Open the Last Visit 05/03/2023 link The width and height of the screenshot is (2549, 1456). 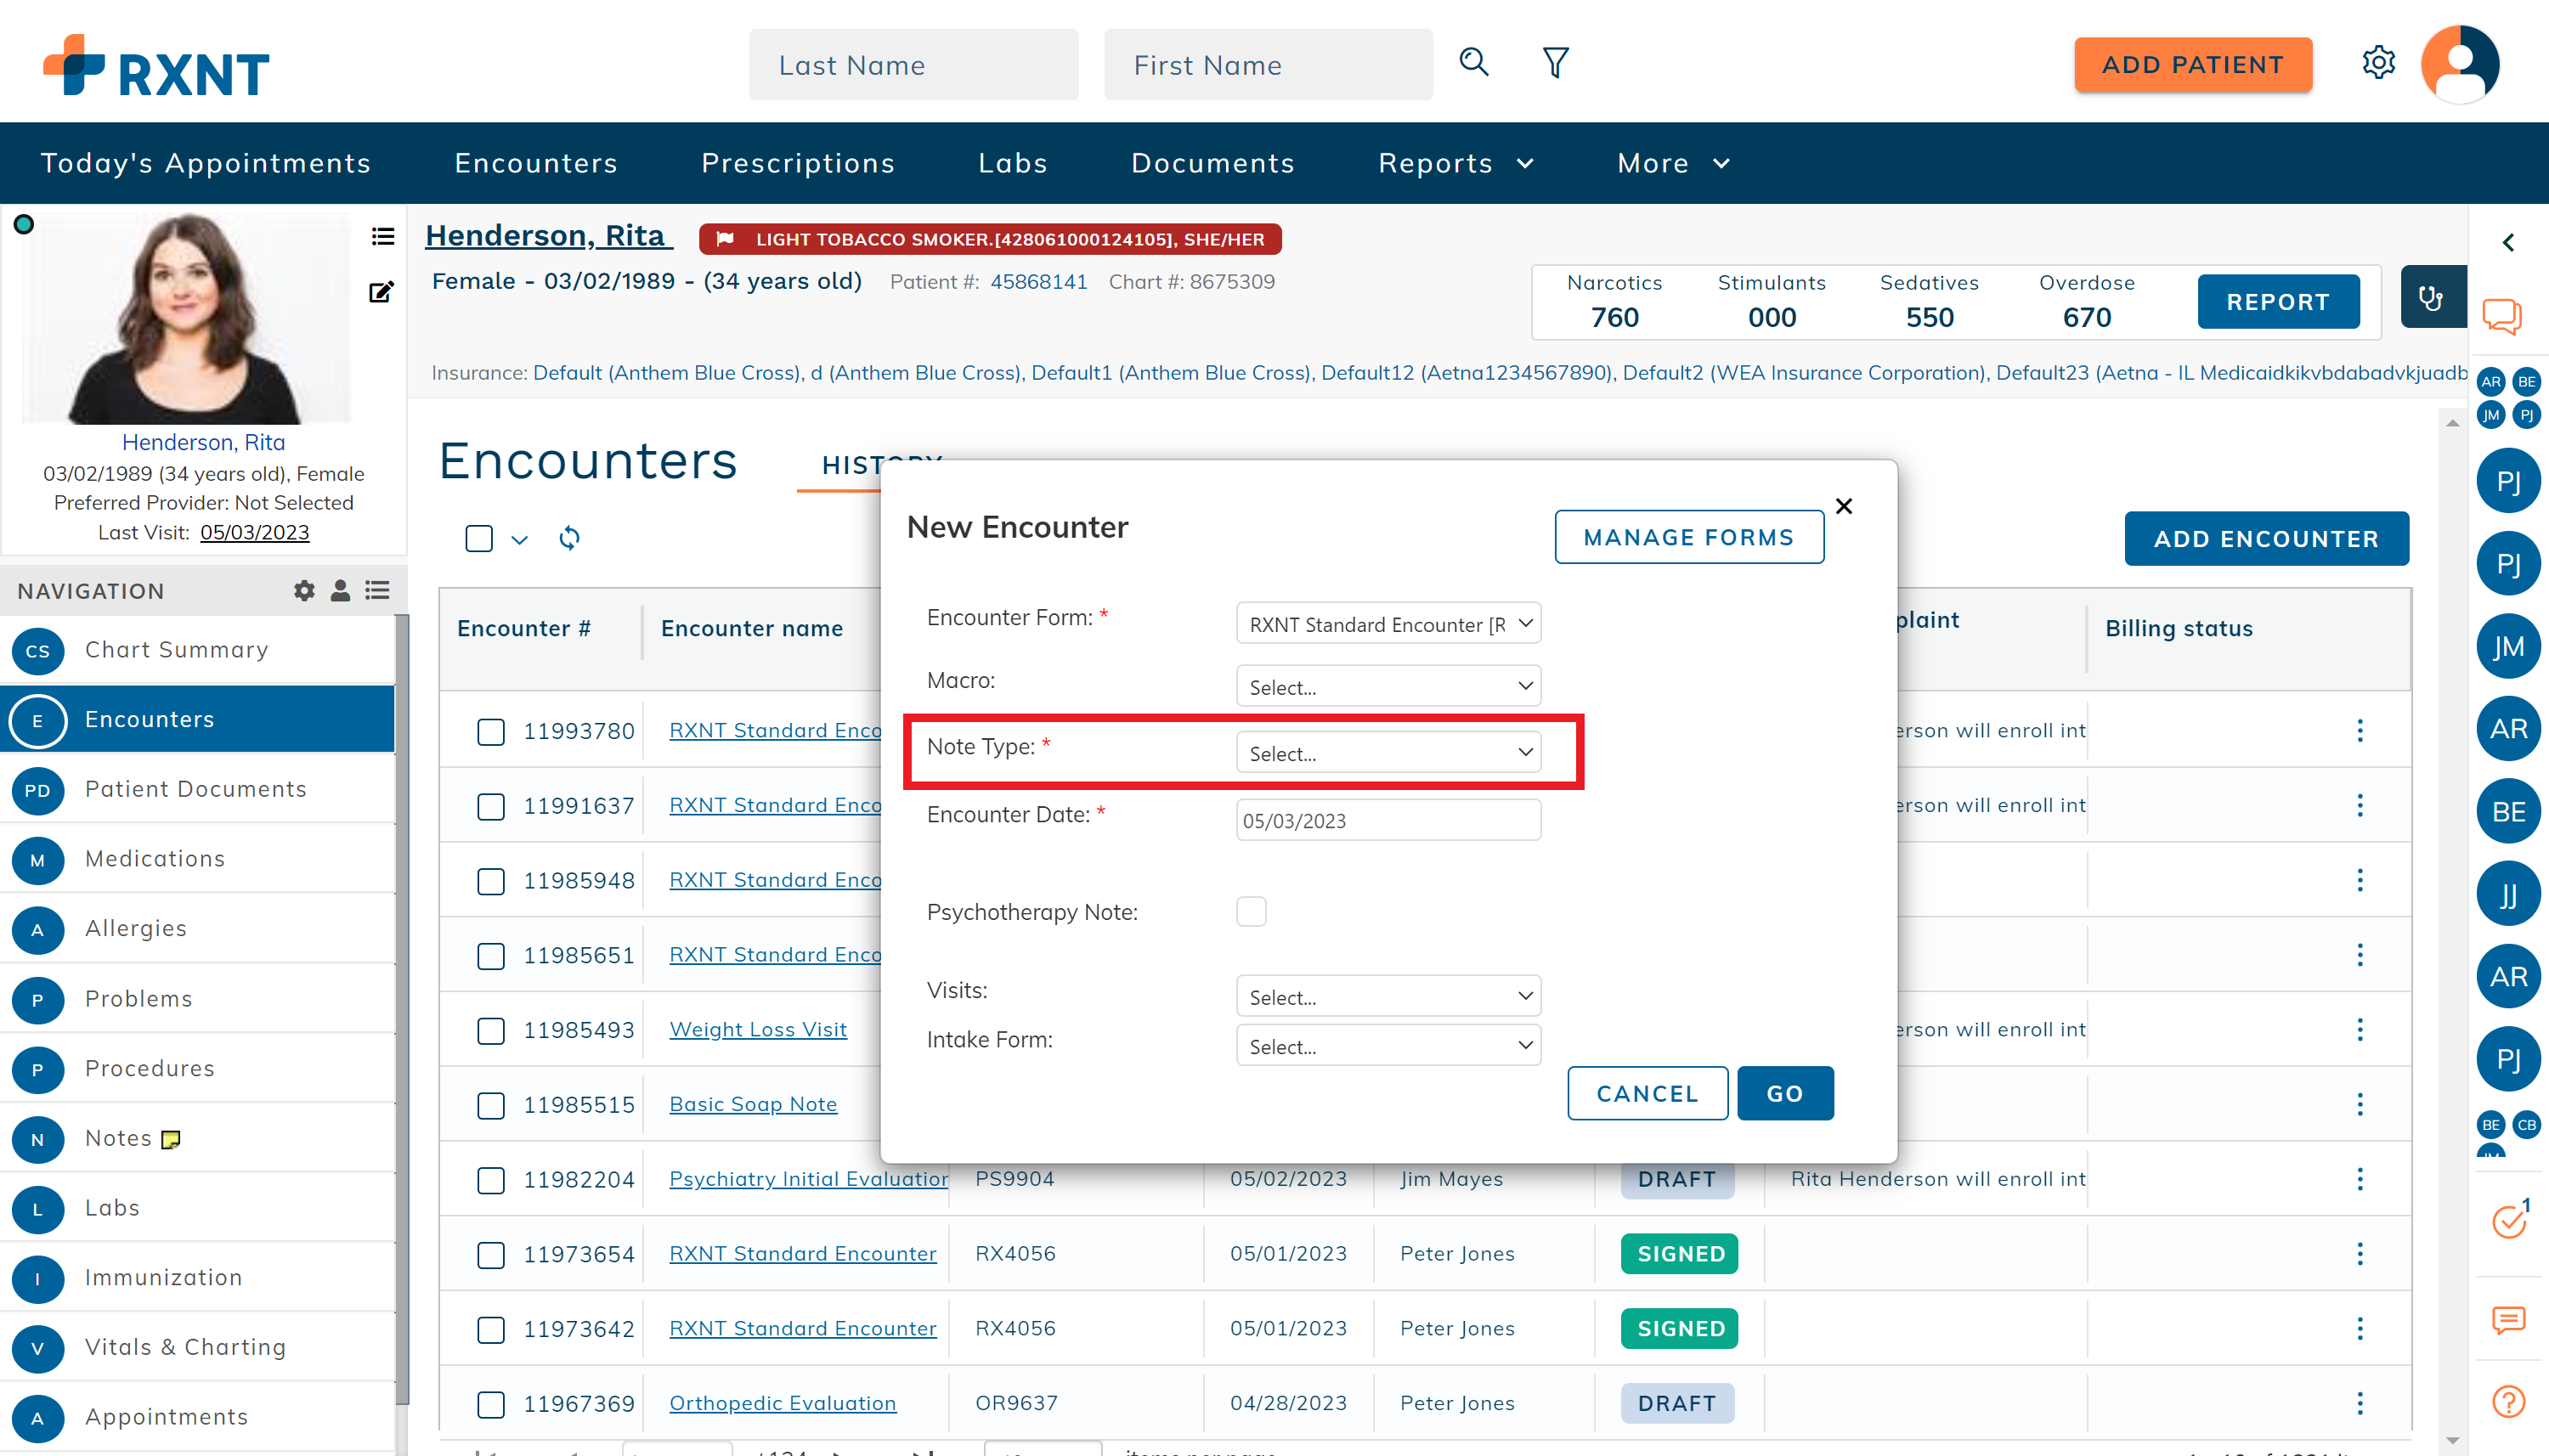[254, 532]
